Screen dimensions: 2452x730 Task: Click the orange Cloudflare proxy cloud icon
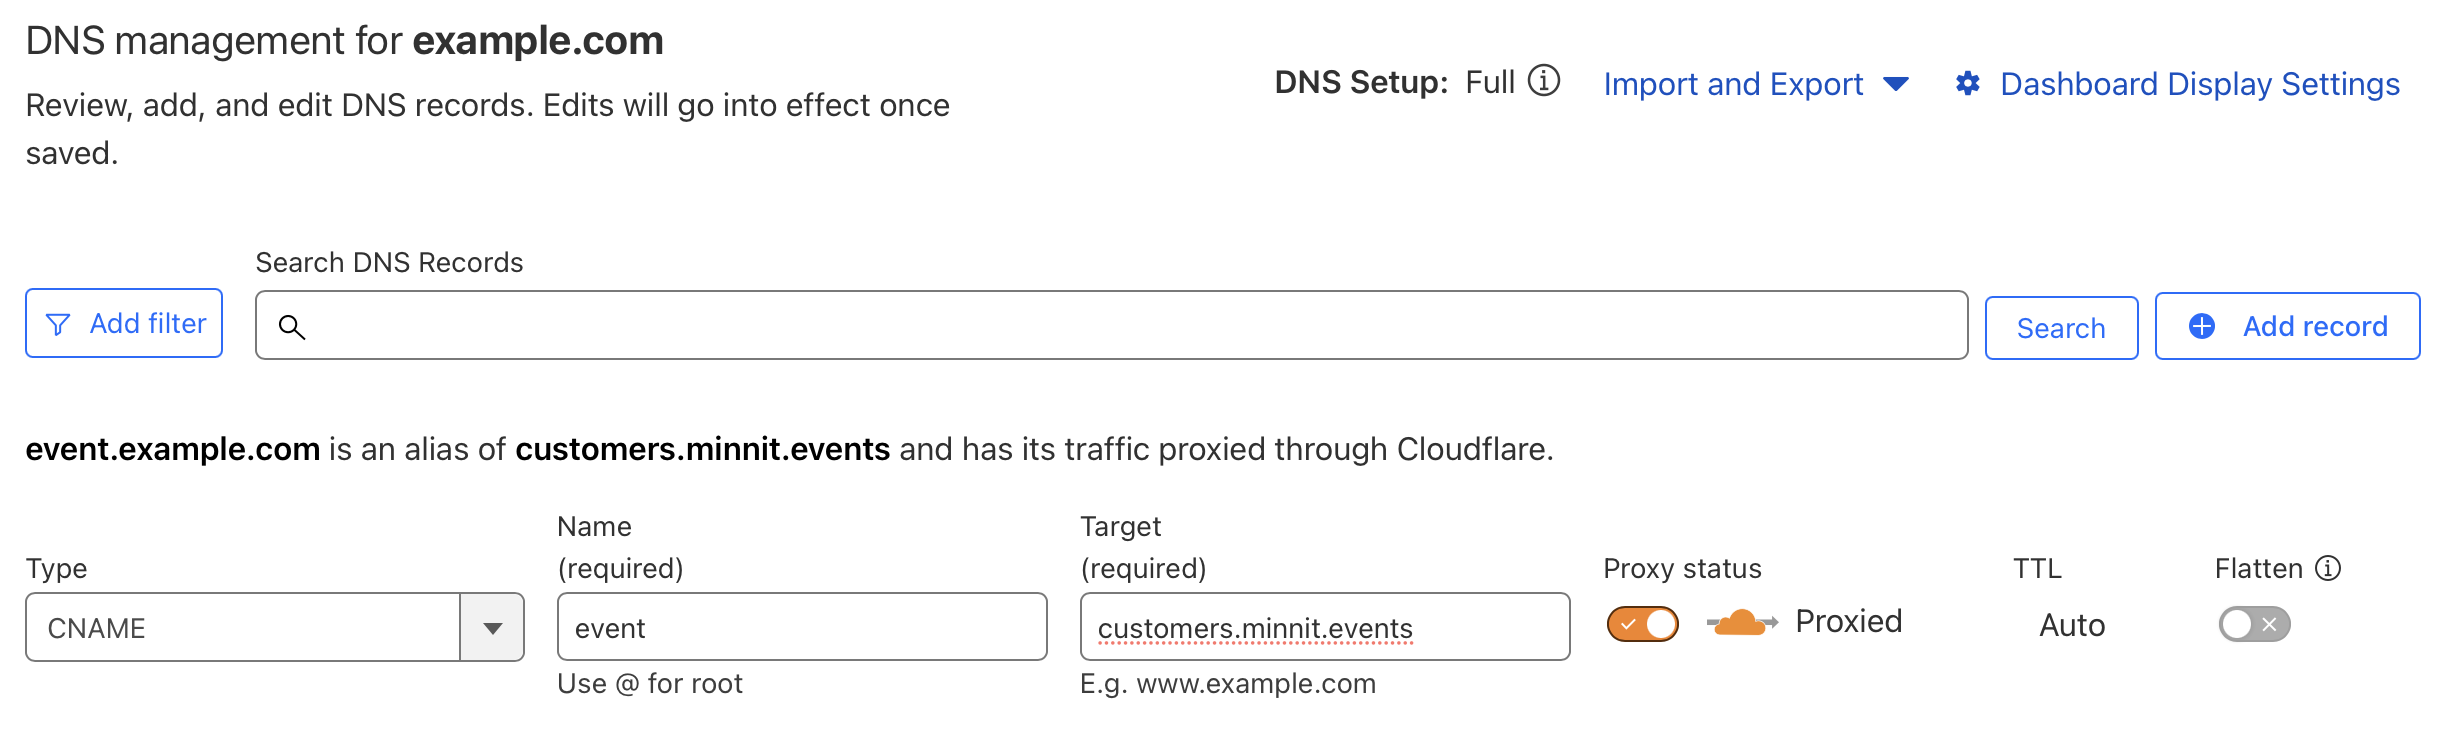(1741, 623)
